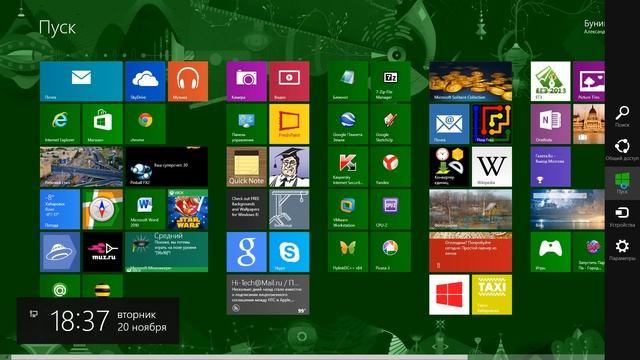Open the Игры Xbox controller tile
This screenshot has height=360, width=640.
(551, 252)
